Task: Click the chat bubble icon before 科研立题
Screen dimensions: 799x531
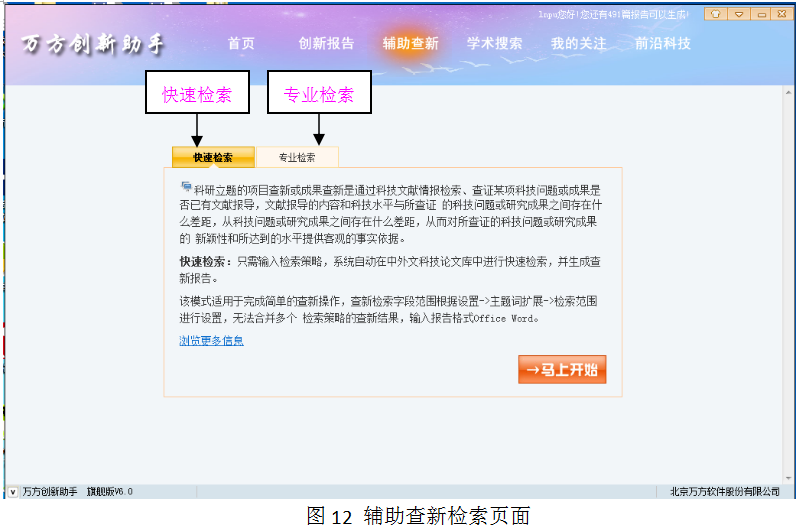Action: [186, 187]
